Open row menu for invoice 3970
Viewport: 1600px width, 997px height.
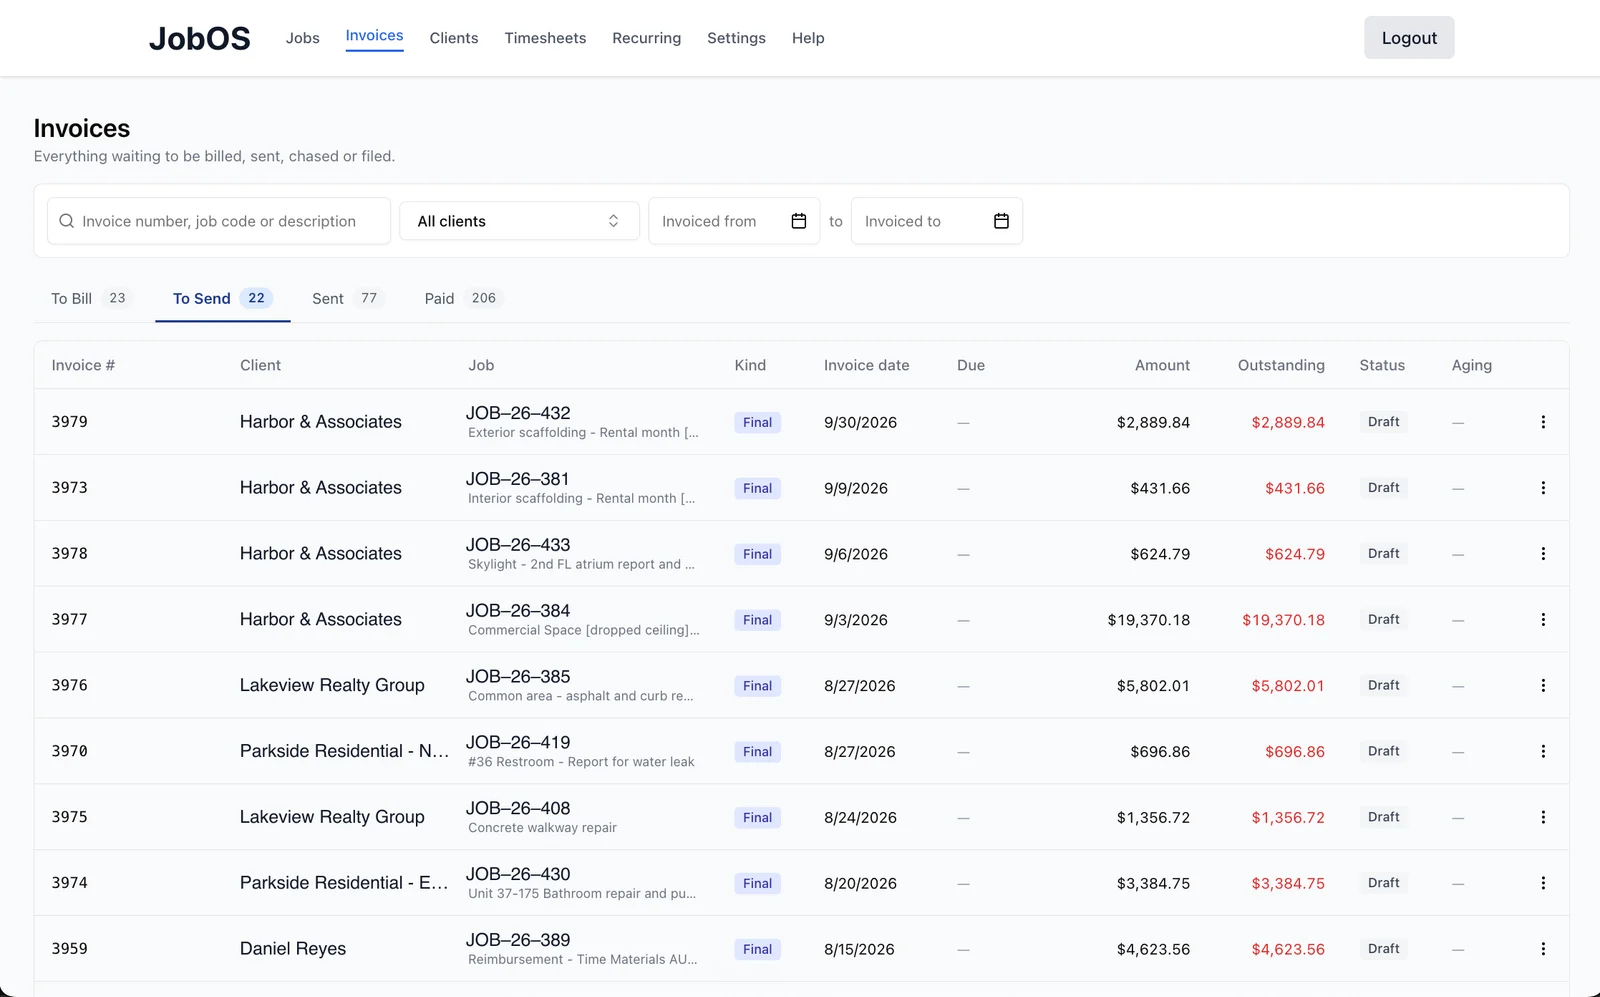pyautogui.click(x=1543, y=751)
